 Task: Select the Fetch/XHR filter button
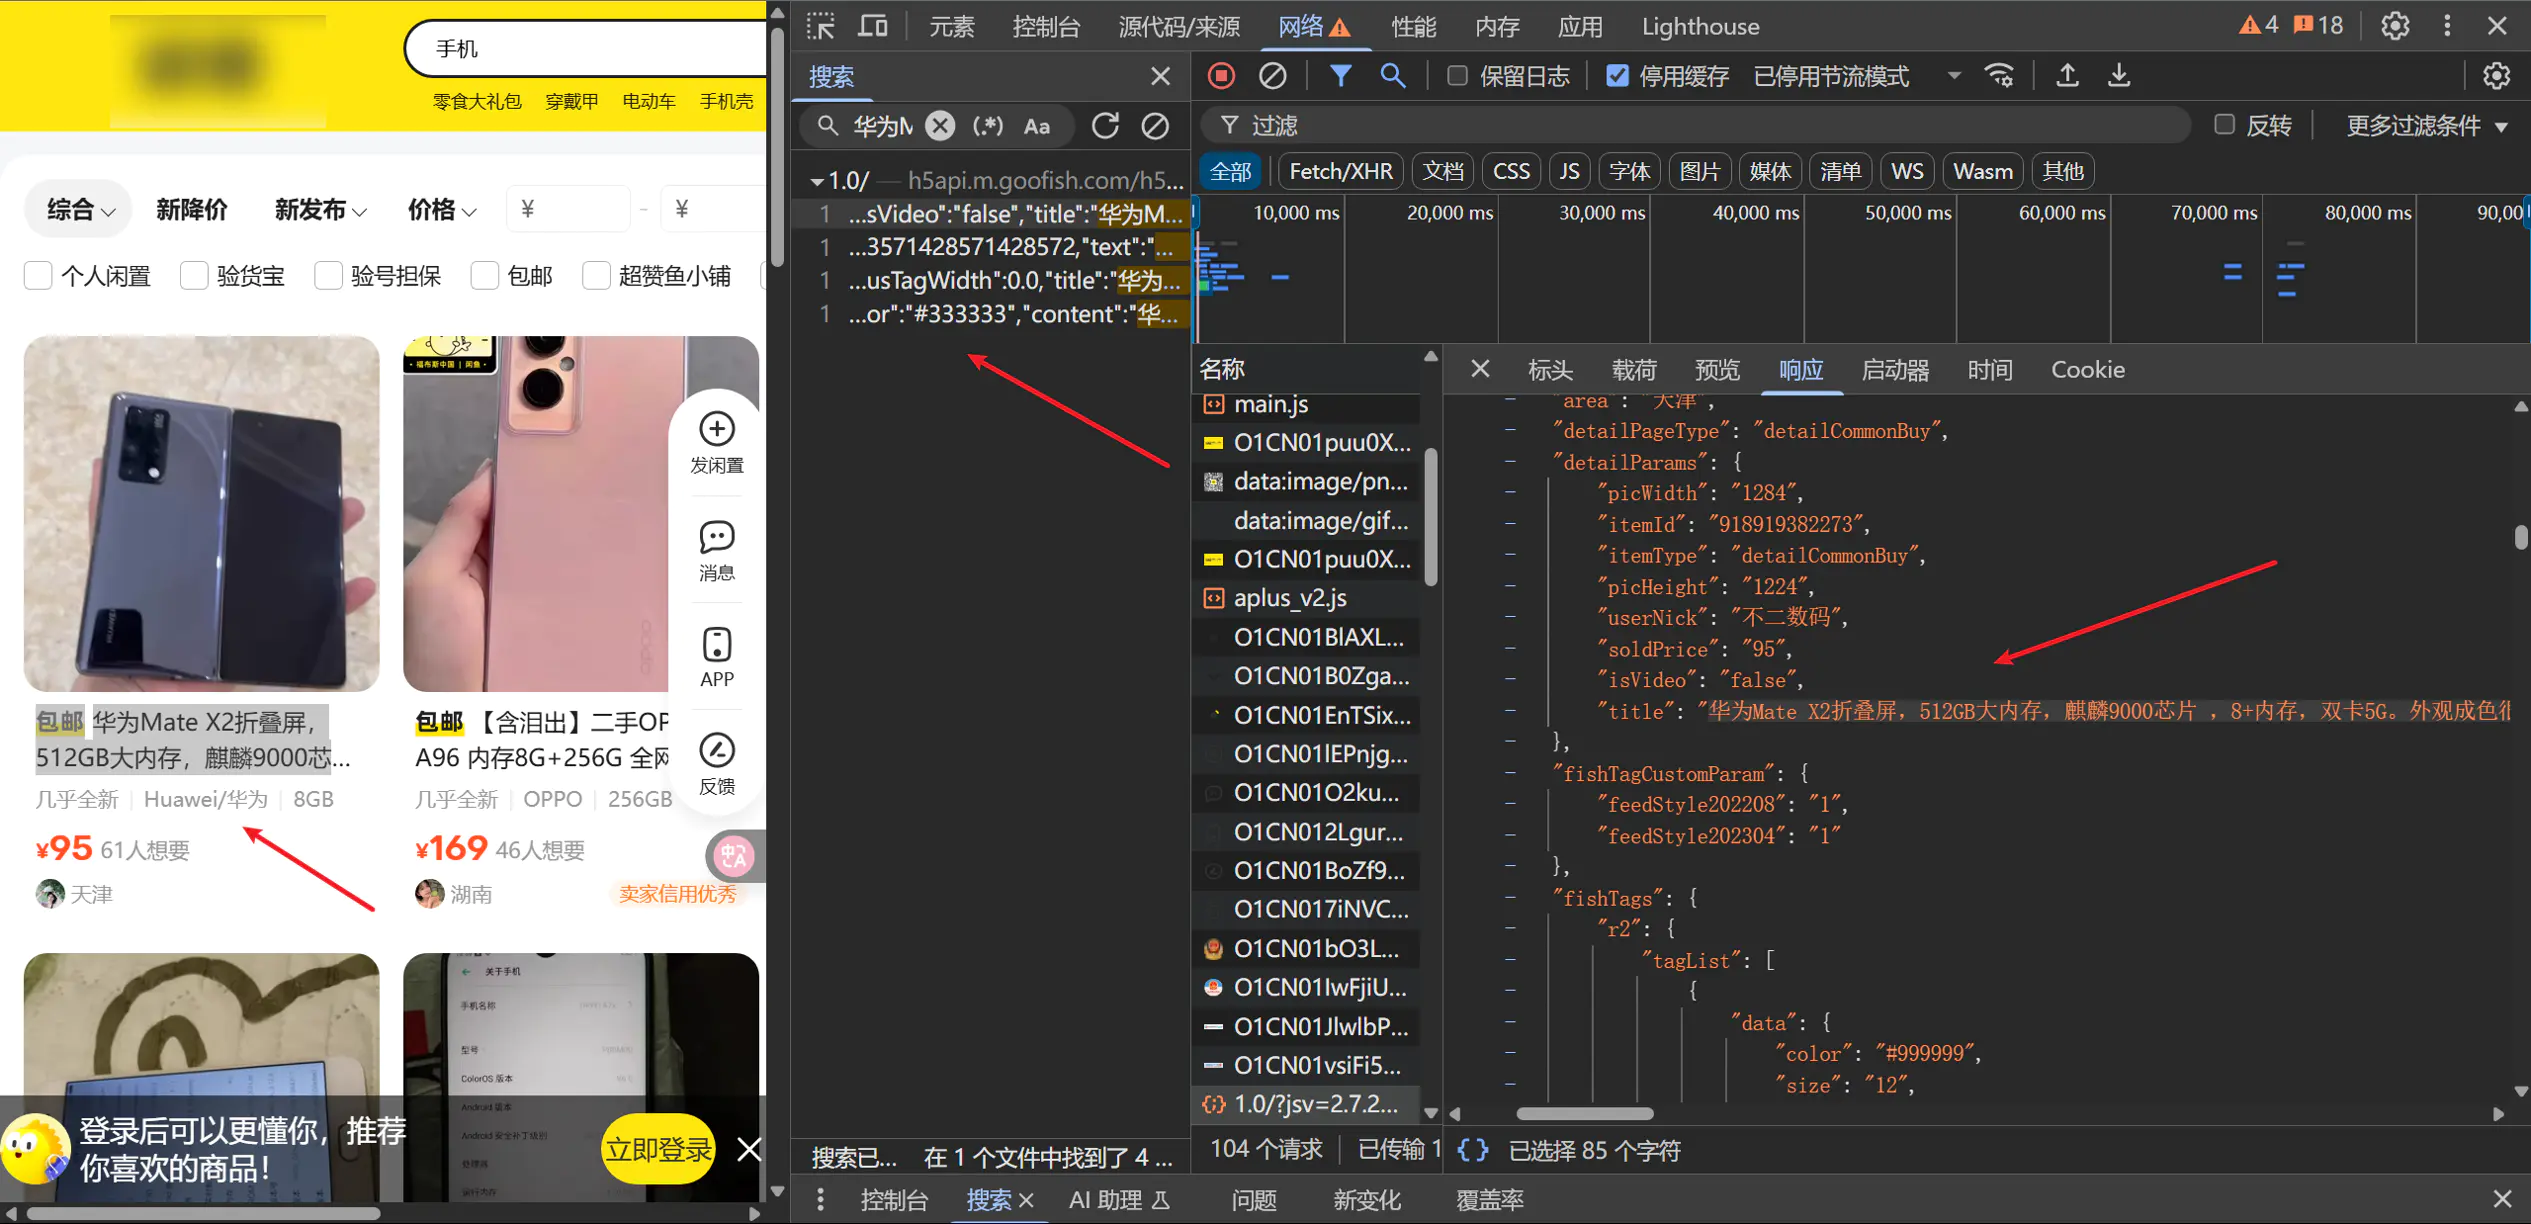(x=1340, y=171)
